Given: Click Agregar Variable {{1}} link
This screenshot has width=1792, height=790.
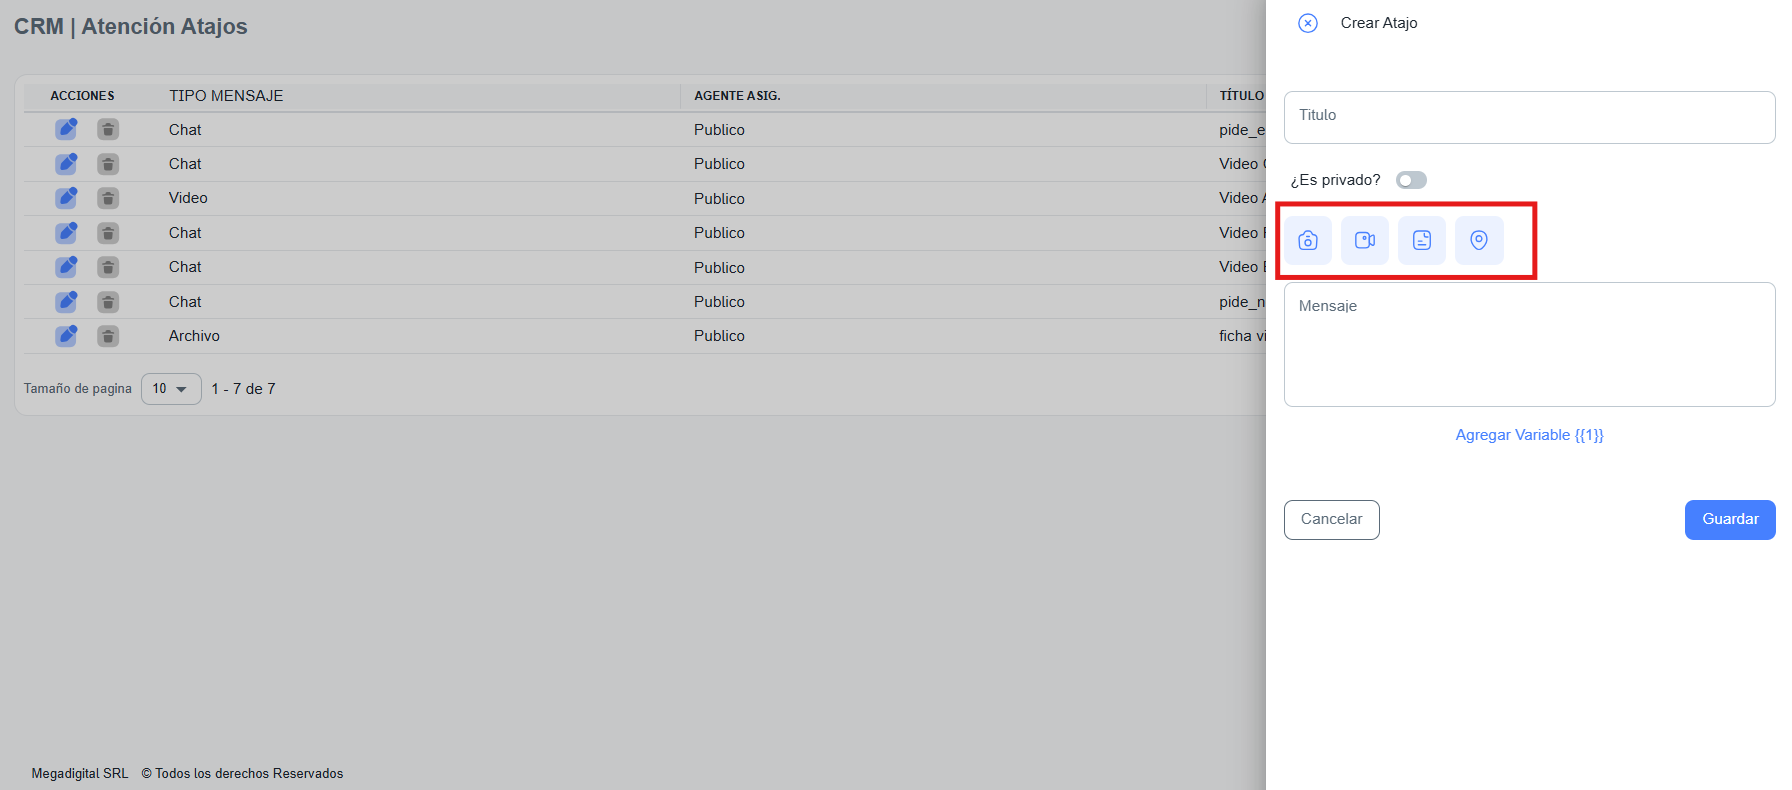Looking at the screenshot, I should click(1529, 435).
